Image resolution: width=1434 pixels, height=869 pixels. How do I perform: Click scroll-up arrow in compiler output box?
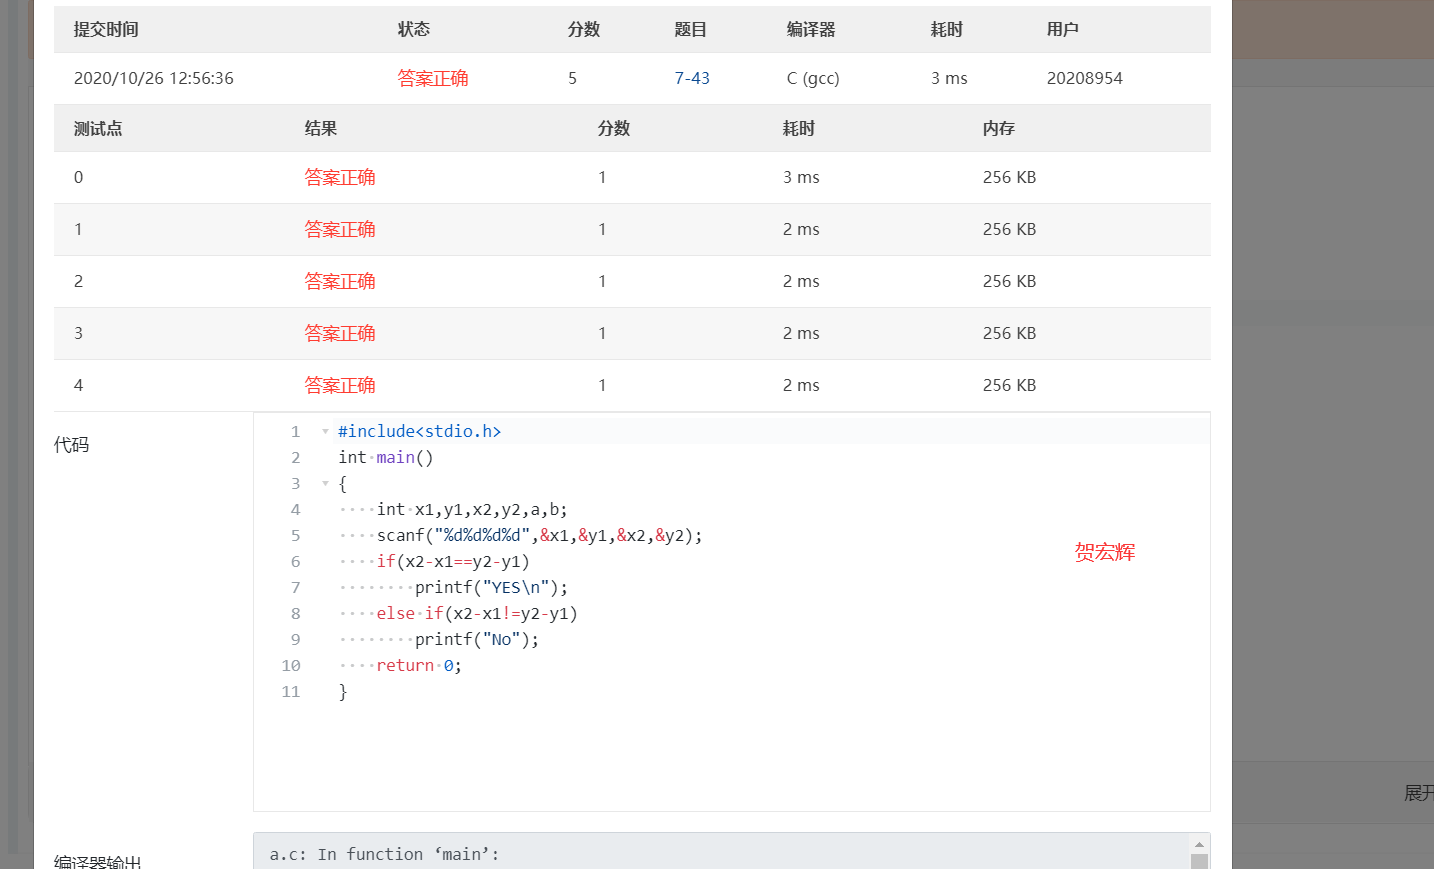click(1199, 845)
